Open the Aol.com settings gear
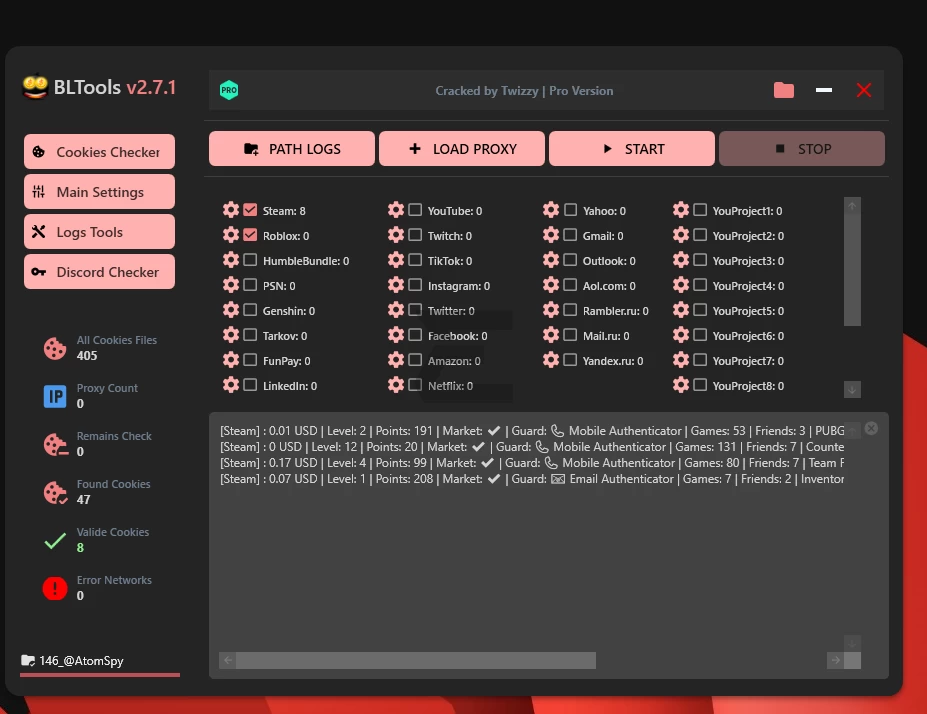The height and width of the screenshot is (714, 927). (550, 285)
